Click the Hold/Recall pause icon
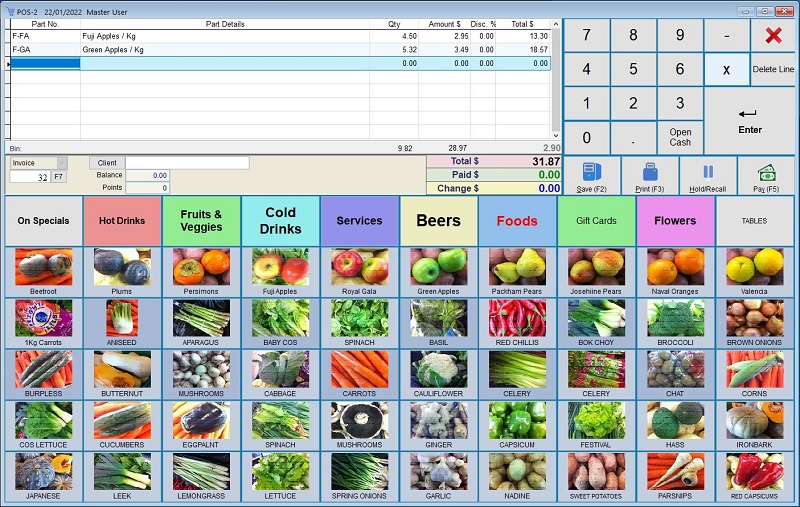The image size is (800, 507). (x=708, y=172)
